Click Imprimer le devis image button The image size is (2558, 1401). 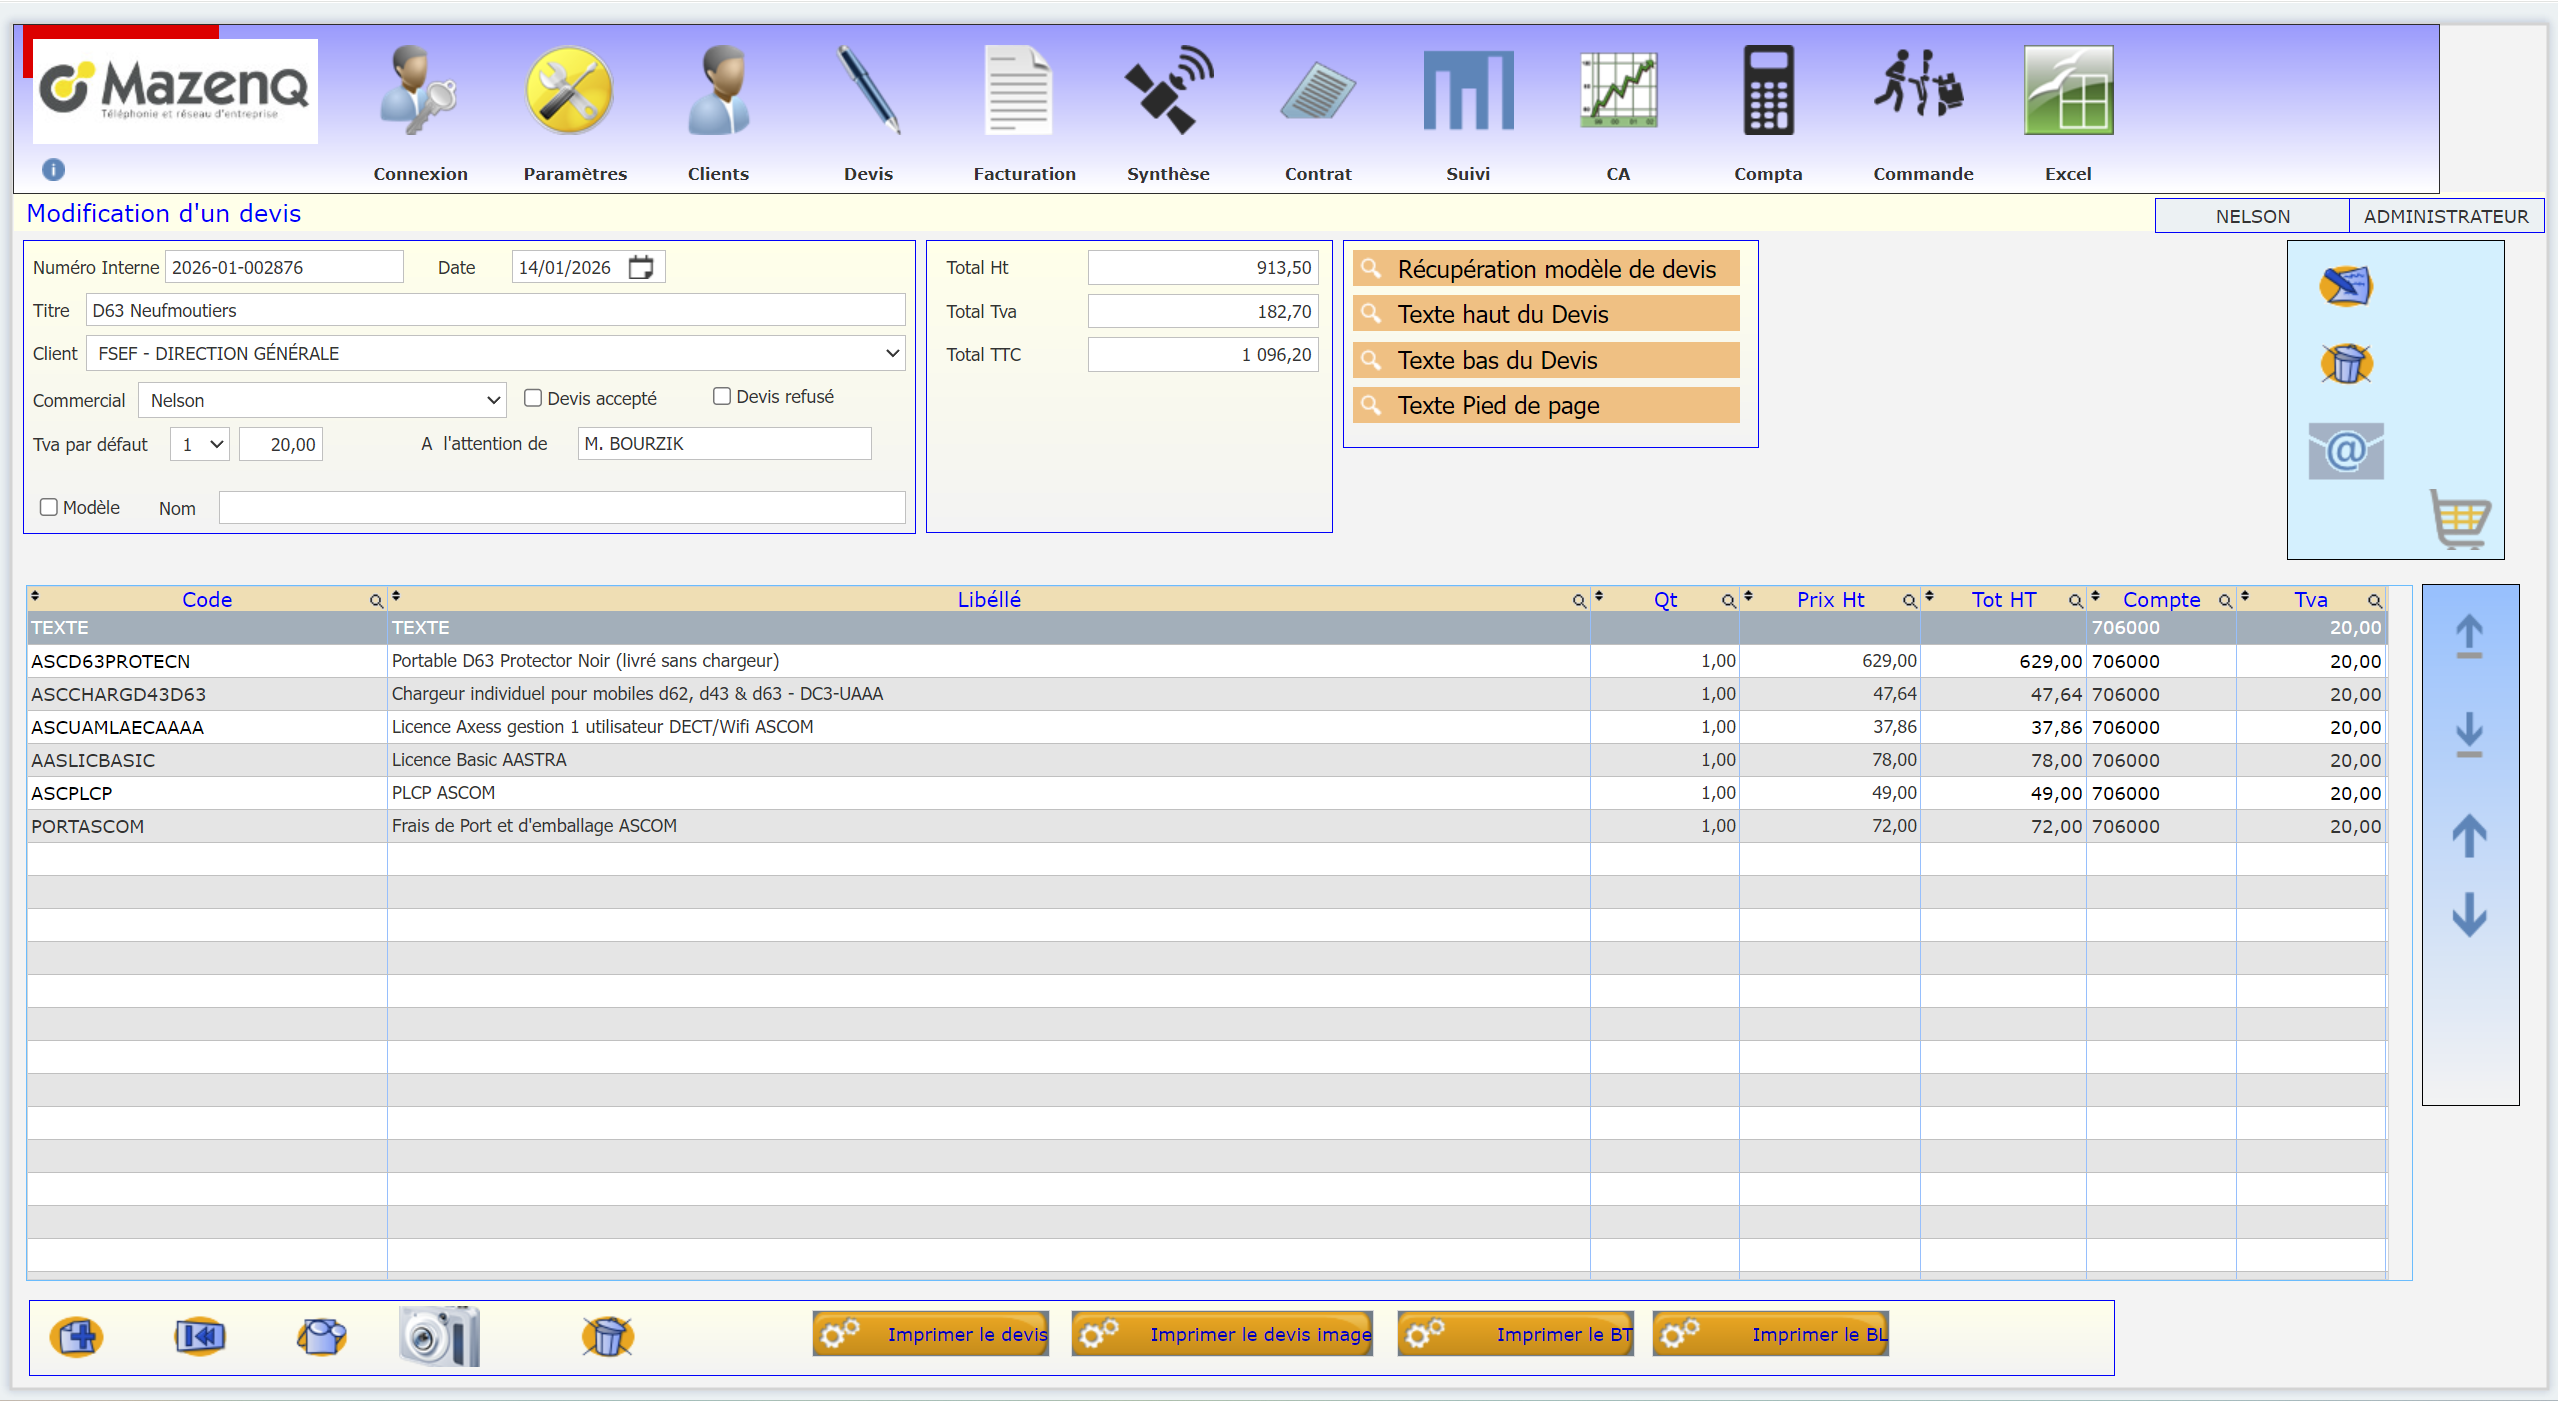point(1221,1334)
